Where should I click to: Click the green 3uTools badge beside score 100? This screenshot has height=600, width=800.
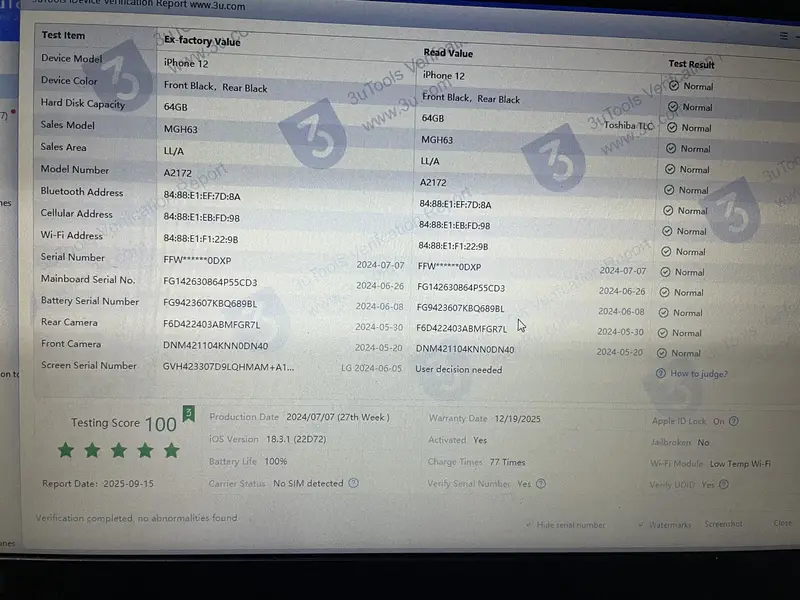[x=188, y=414]
